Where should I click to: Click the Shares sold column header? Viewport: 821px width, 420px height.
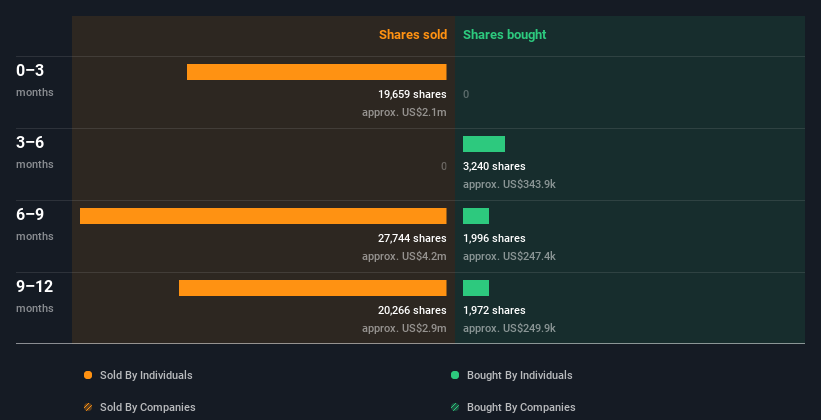[413, 35]
